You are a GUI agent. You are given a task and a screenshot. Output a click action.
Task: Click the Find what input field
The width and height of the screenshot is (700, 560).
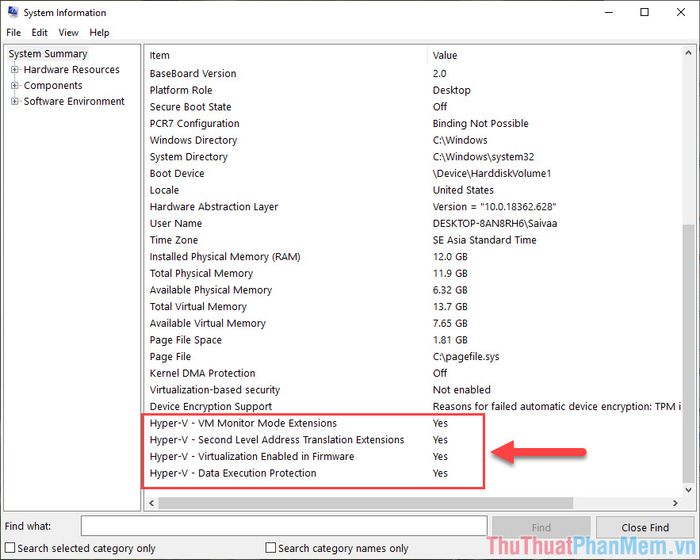point(284,526)
